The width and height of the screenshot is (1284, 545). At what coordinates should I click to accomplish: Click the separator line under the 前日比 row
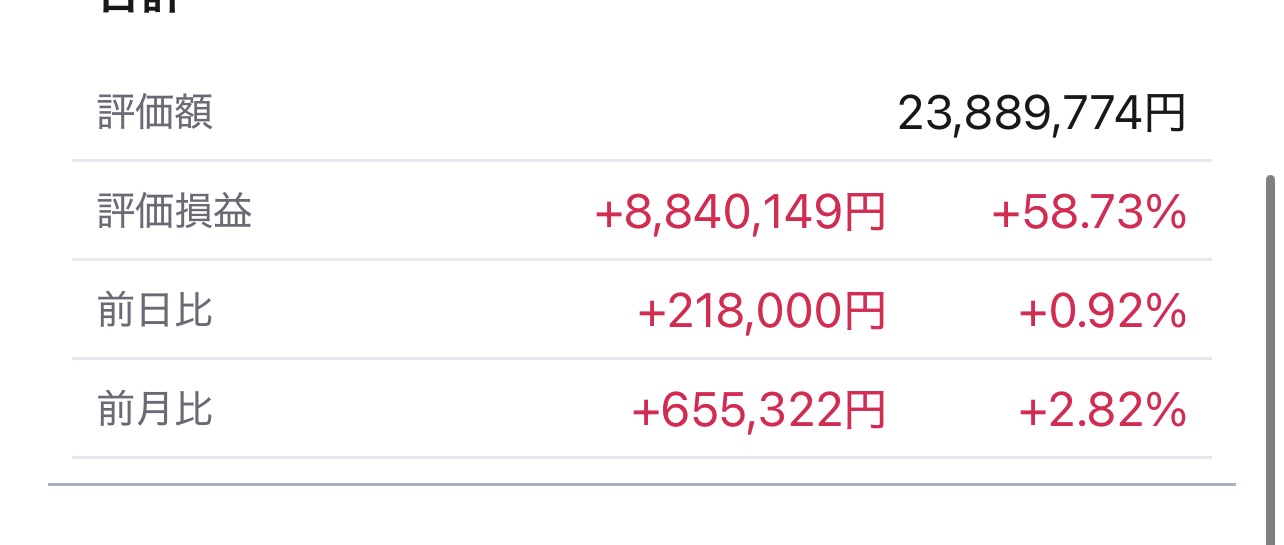[640, 358]
